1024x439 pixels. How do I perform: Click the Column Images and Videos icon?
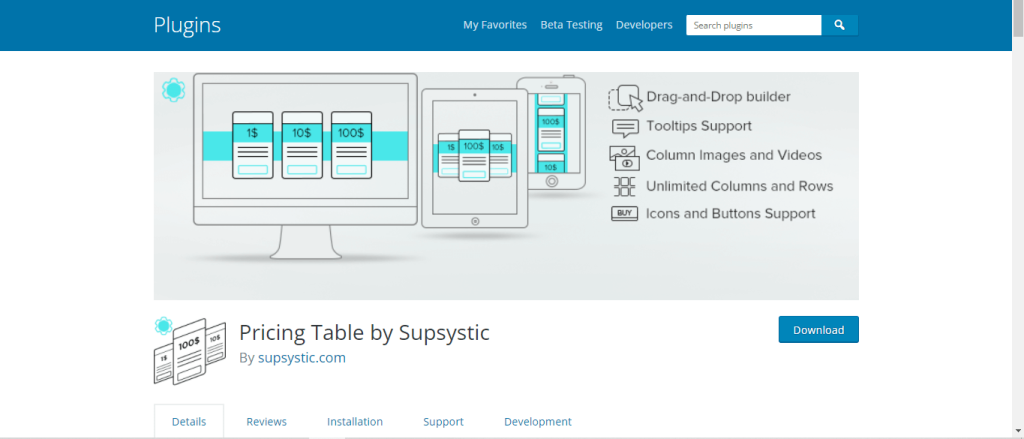tap(624, 159)
